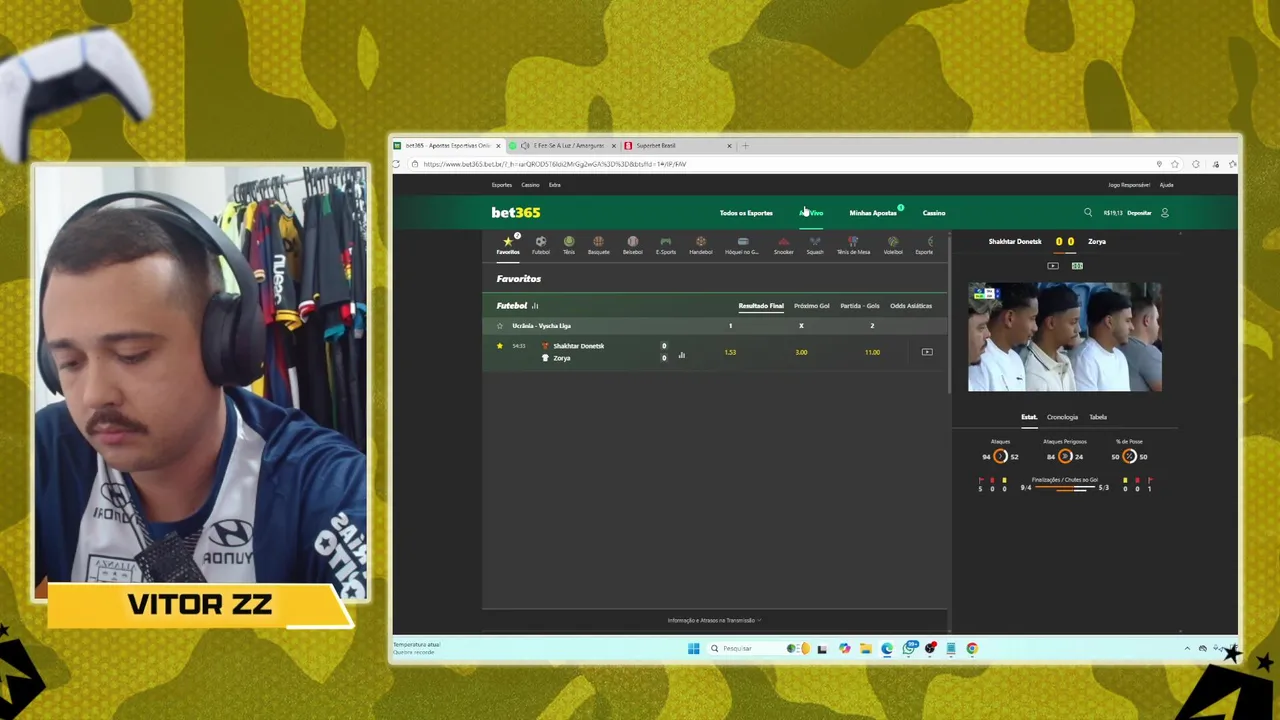Show hidden icons in system tray
The height and width of the screenshot is (720, 1280).
[x=1187, y=648]
